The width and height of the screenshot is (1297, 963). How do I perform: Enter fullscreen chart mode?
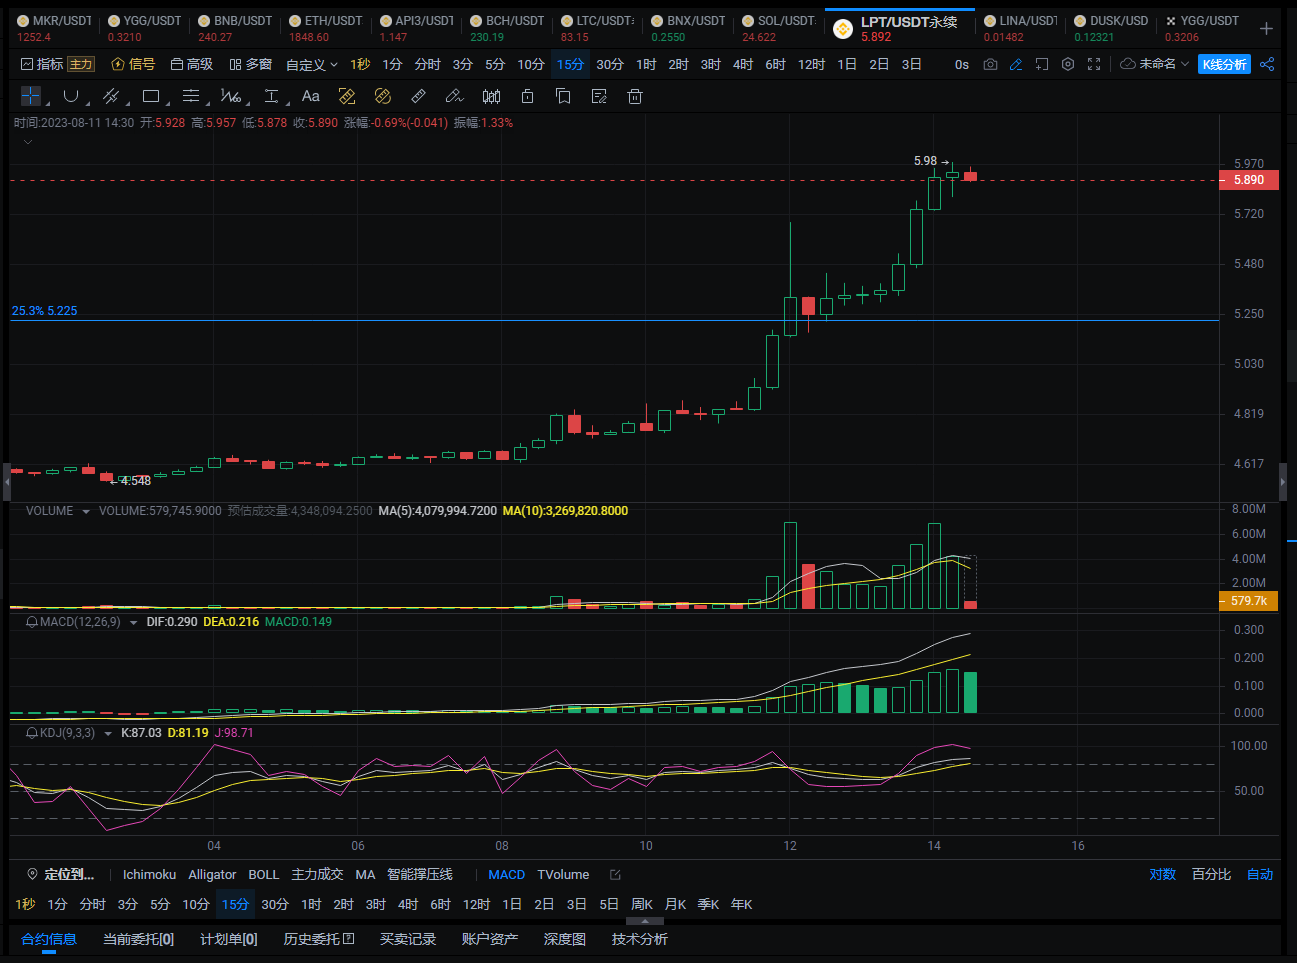pyautogui.click(x=1094, y=64)
